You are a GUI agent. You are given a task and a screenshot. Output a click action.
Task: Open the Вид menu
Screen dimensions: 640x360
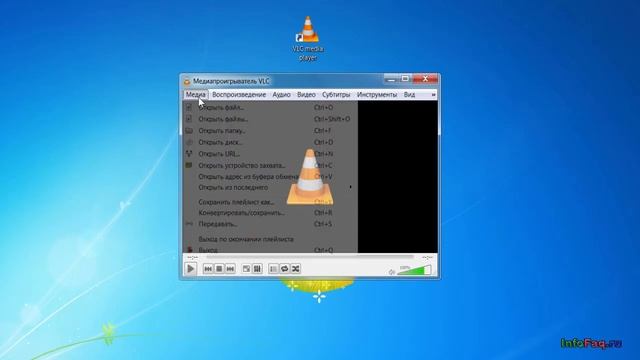coord(409,94)
